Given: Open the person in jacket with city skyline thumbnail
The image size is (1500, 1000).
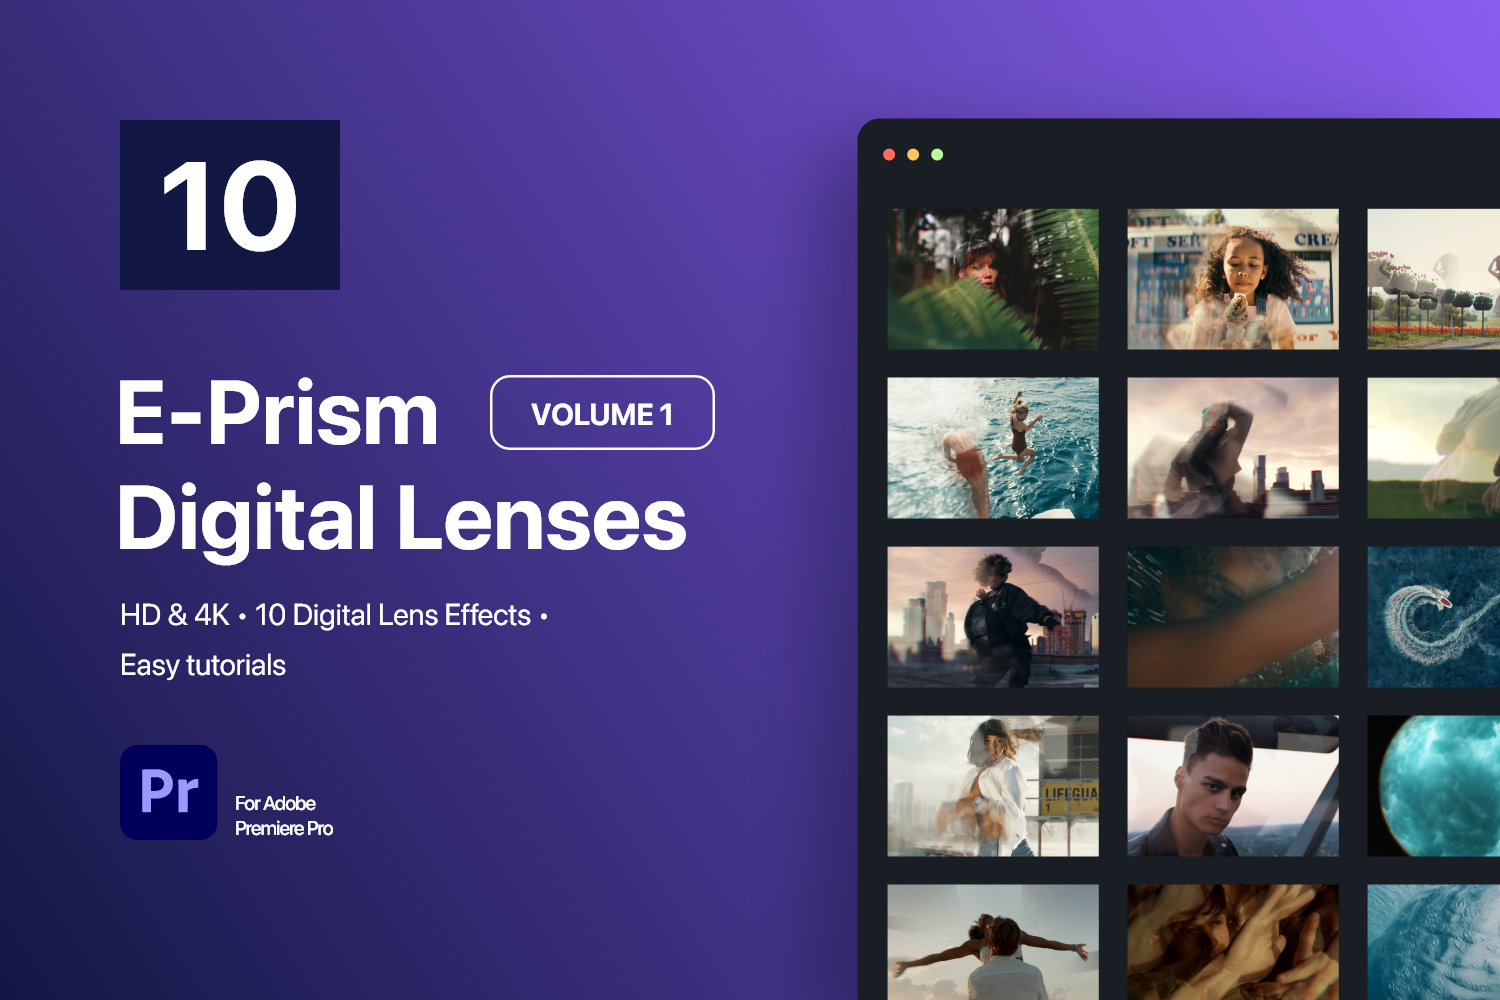Looking at the screenshot, I should coord(993,617).
